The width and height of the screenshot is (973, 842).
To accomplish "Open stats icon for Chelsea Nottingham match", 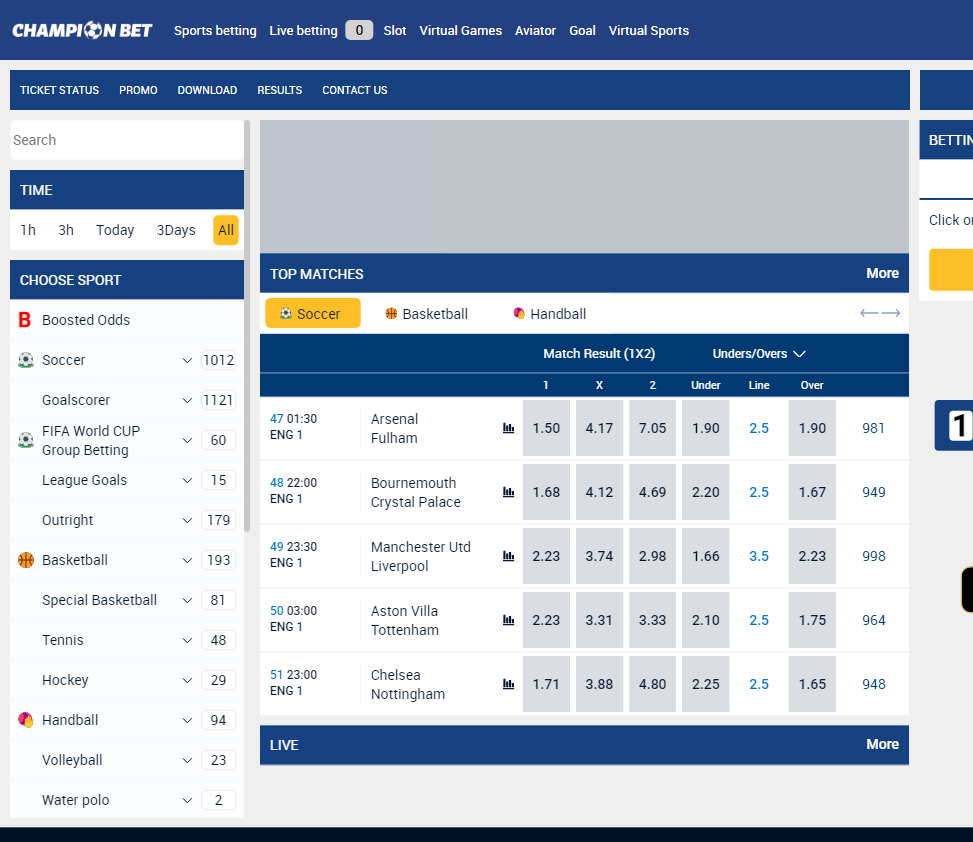I will click(x=508, y=684).
